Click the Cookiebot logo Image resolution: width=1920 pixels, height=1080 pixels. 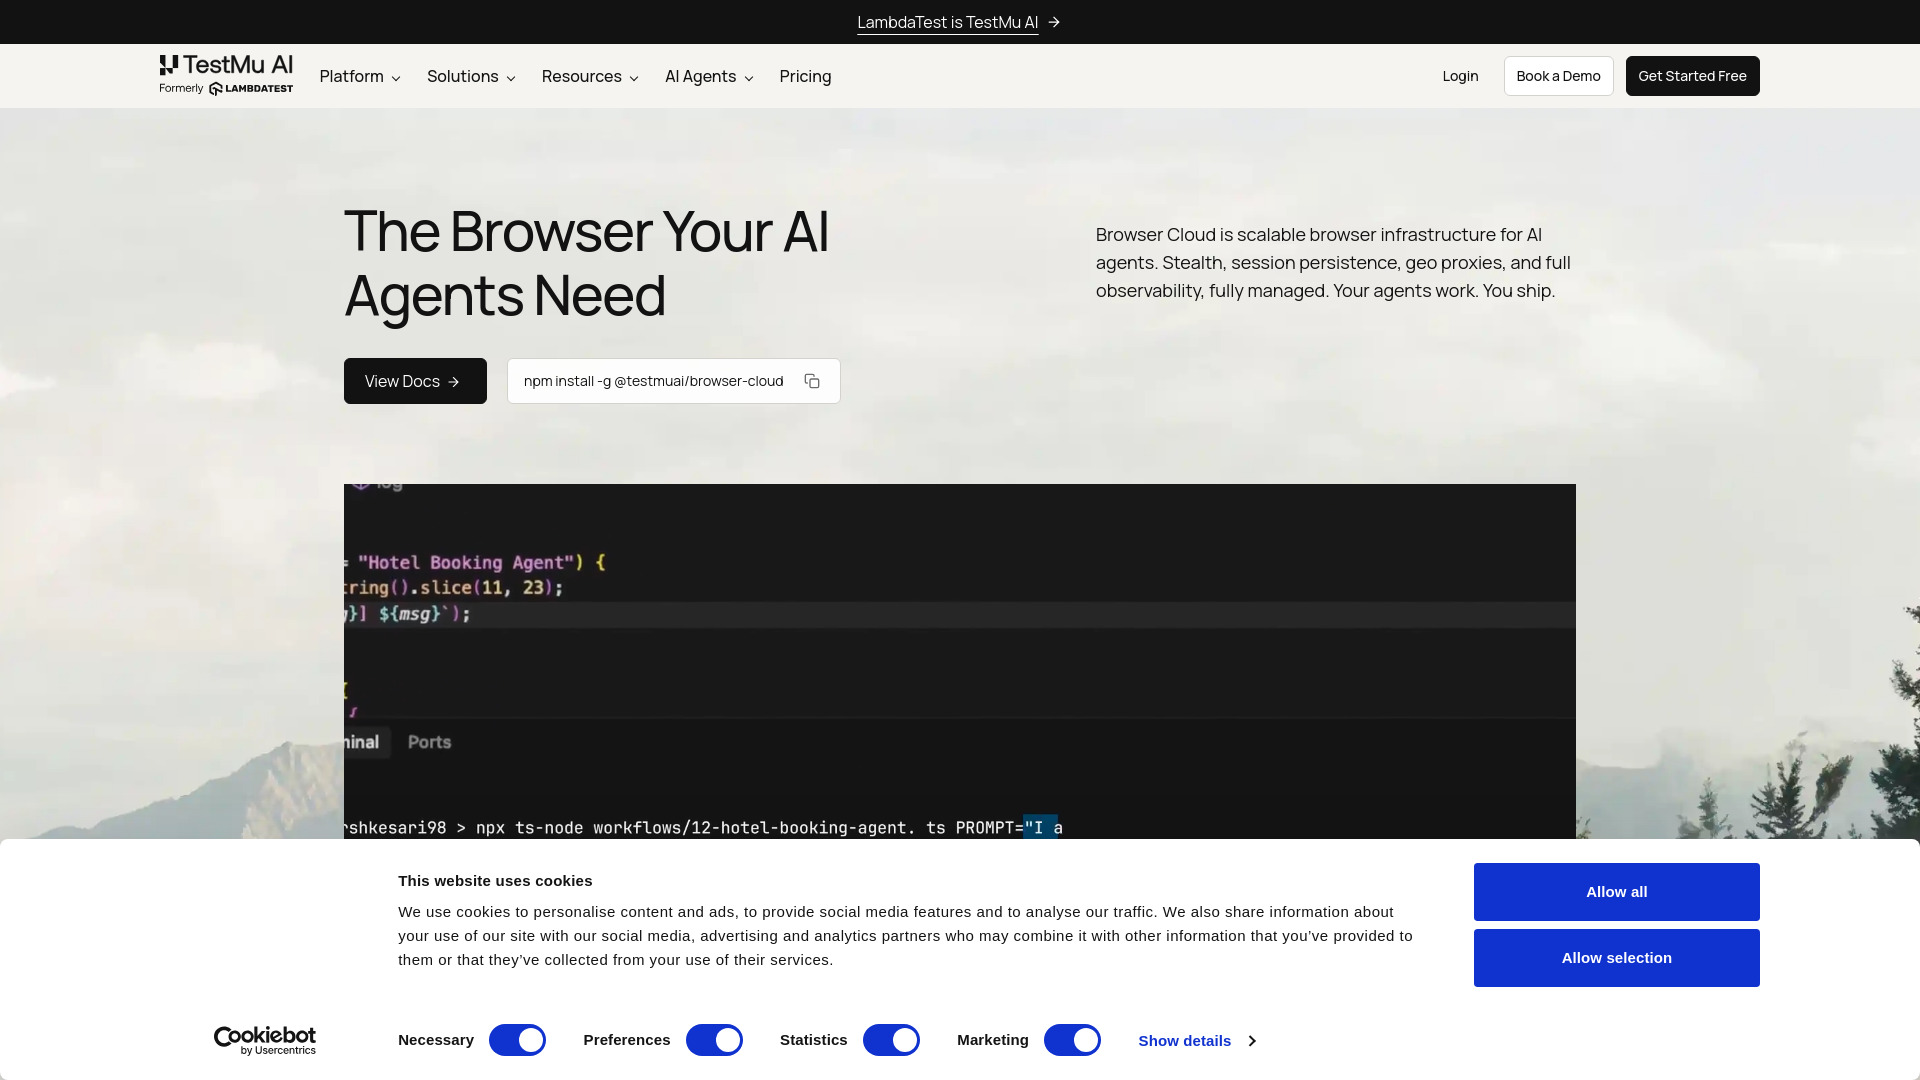[265, 1041]
